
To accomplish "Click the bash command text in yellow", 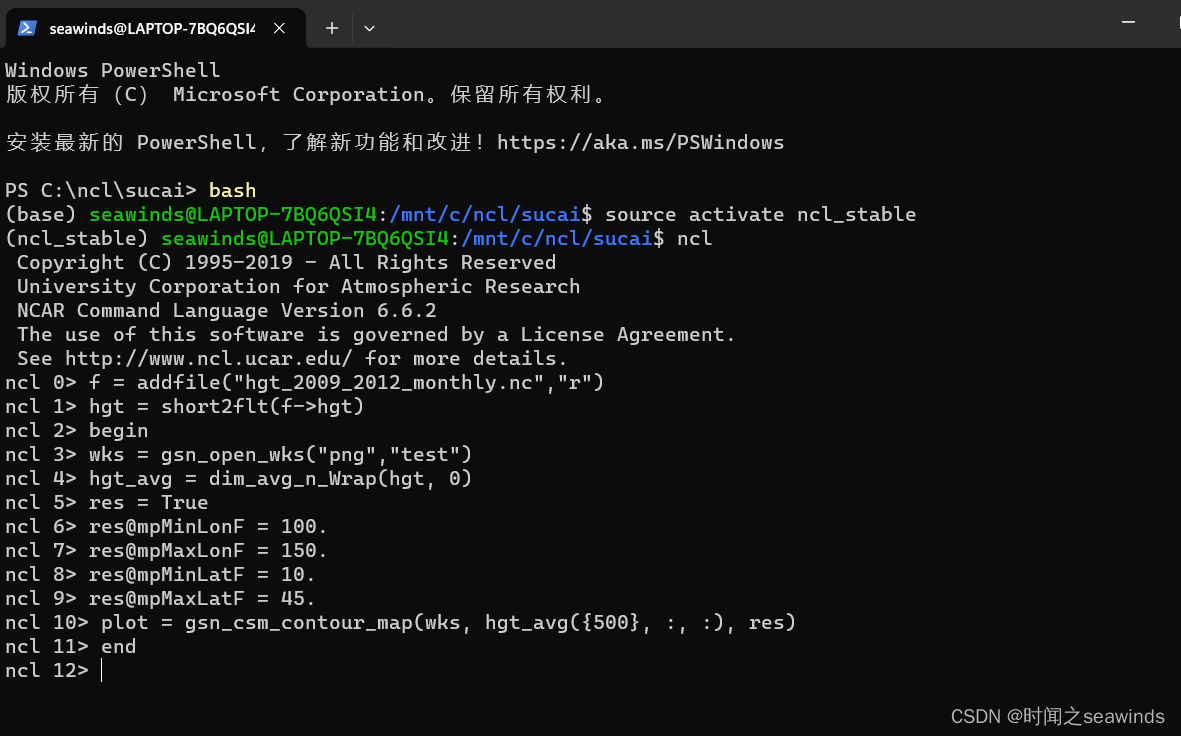I will [231, 190].
